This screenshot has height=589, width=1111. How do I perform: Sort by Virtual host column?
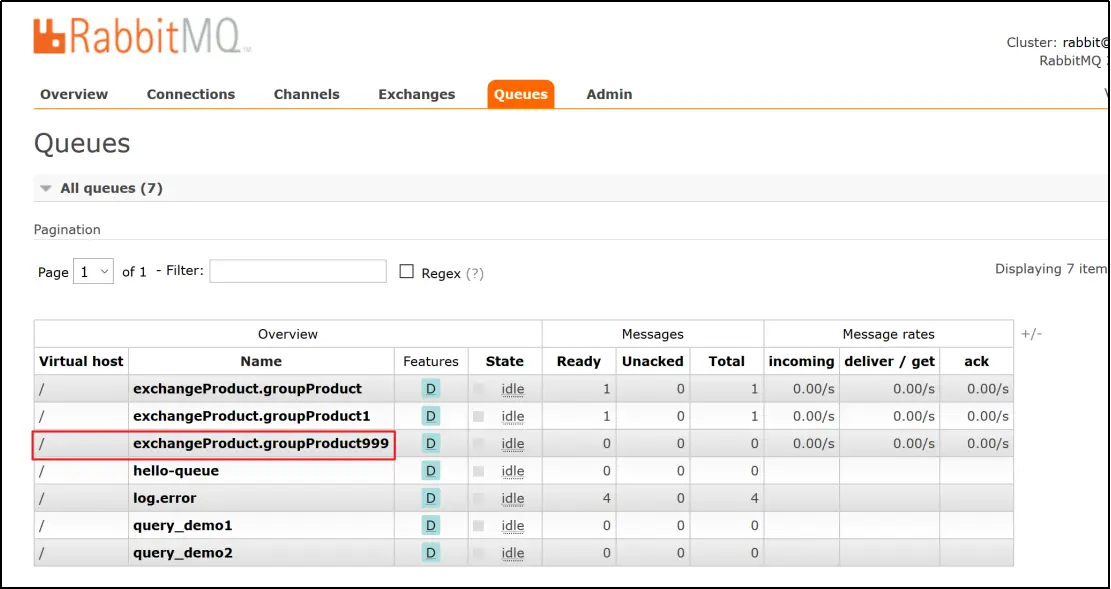81,361
